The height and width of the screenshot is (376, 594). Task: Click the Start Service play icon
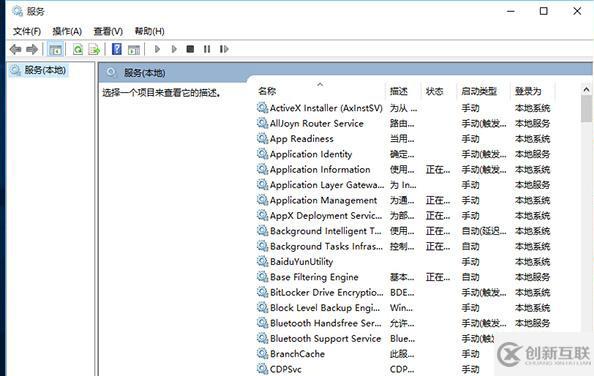[157, 49]
